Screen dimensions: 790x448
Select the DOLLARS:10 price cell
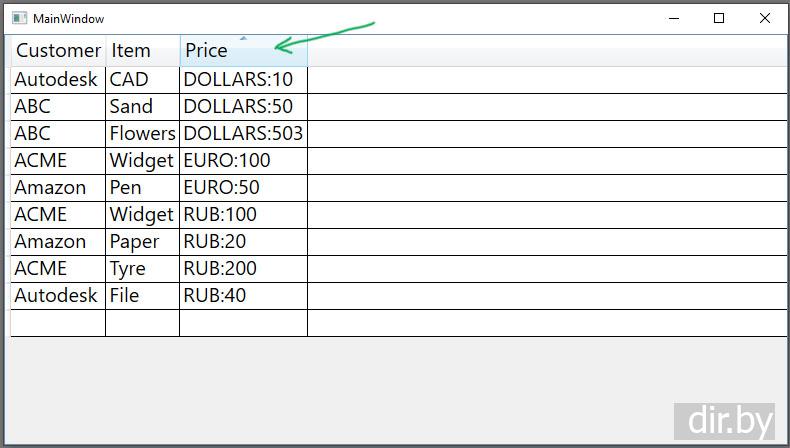point(243,80)
